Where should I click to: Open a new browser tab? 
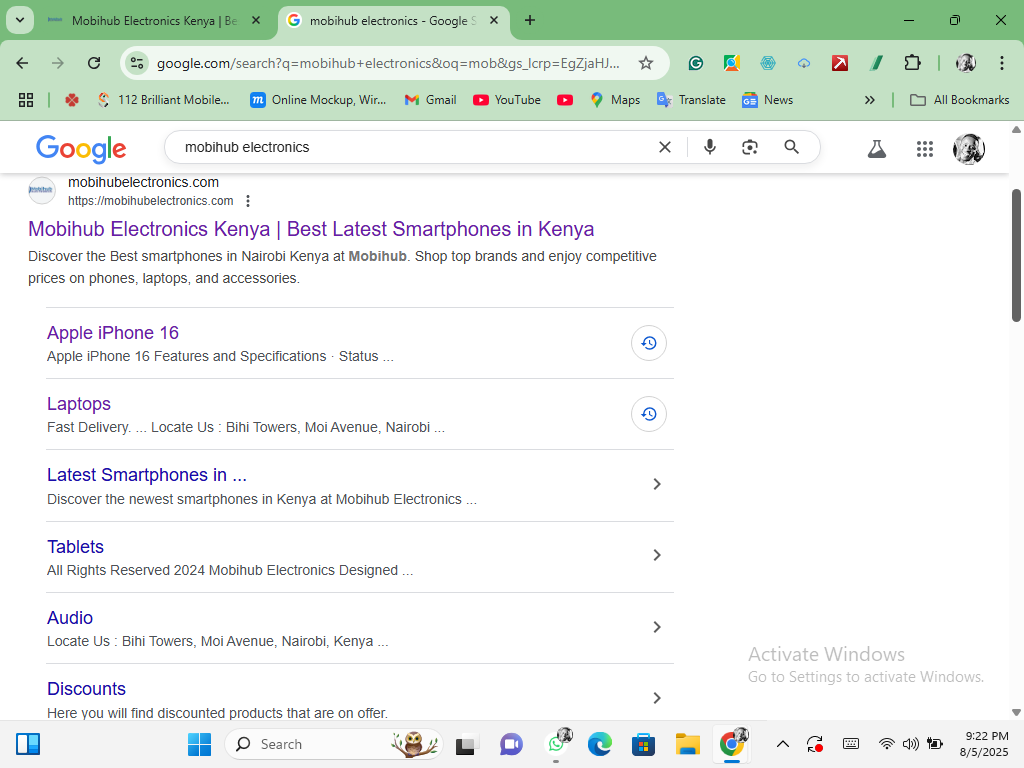530,20
